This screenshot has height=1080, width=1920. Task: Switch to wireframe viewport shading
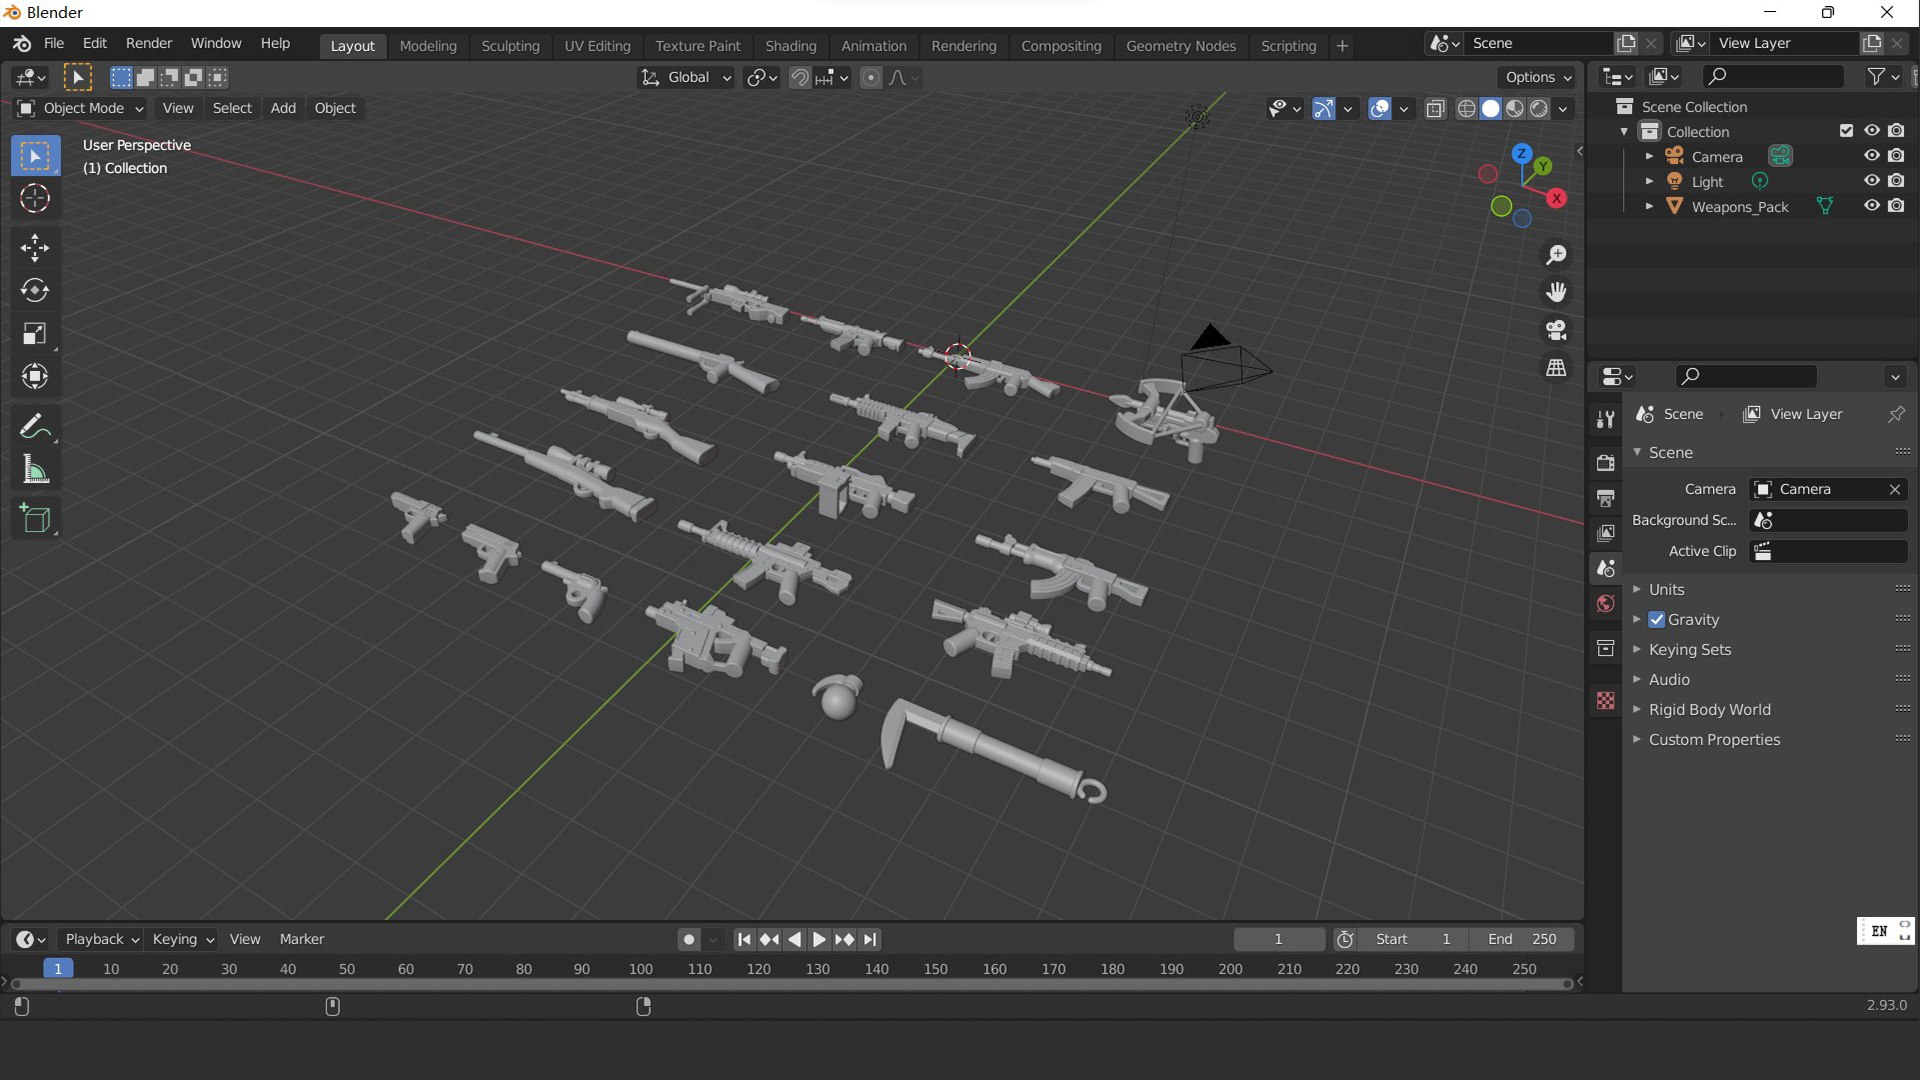1466,108
